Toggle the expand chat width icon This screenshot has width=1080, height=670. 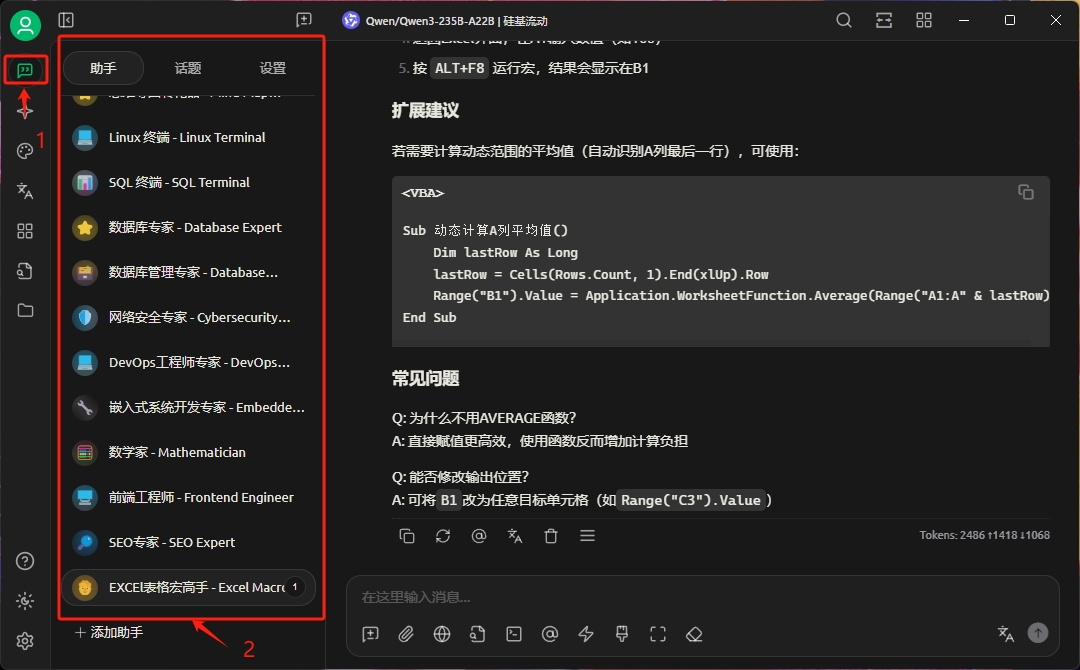884,20
